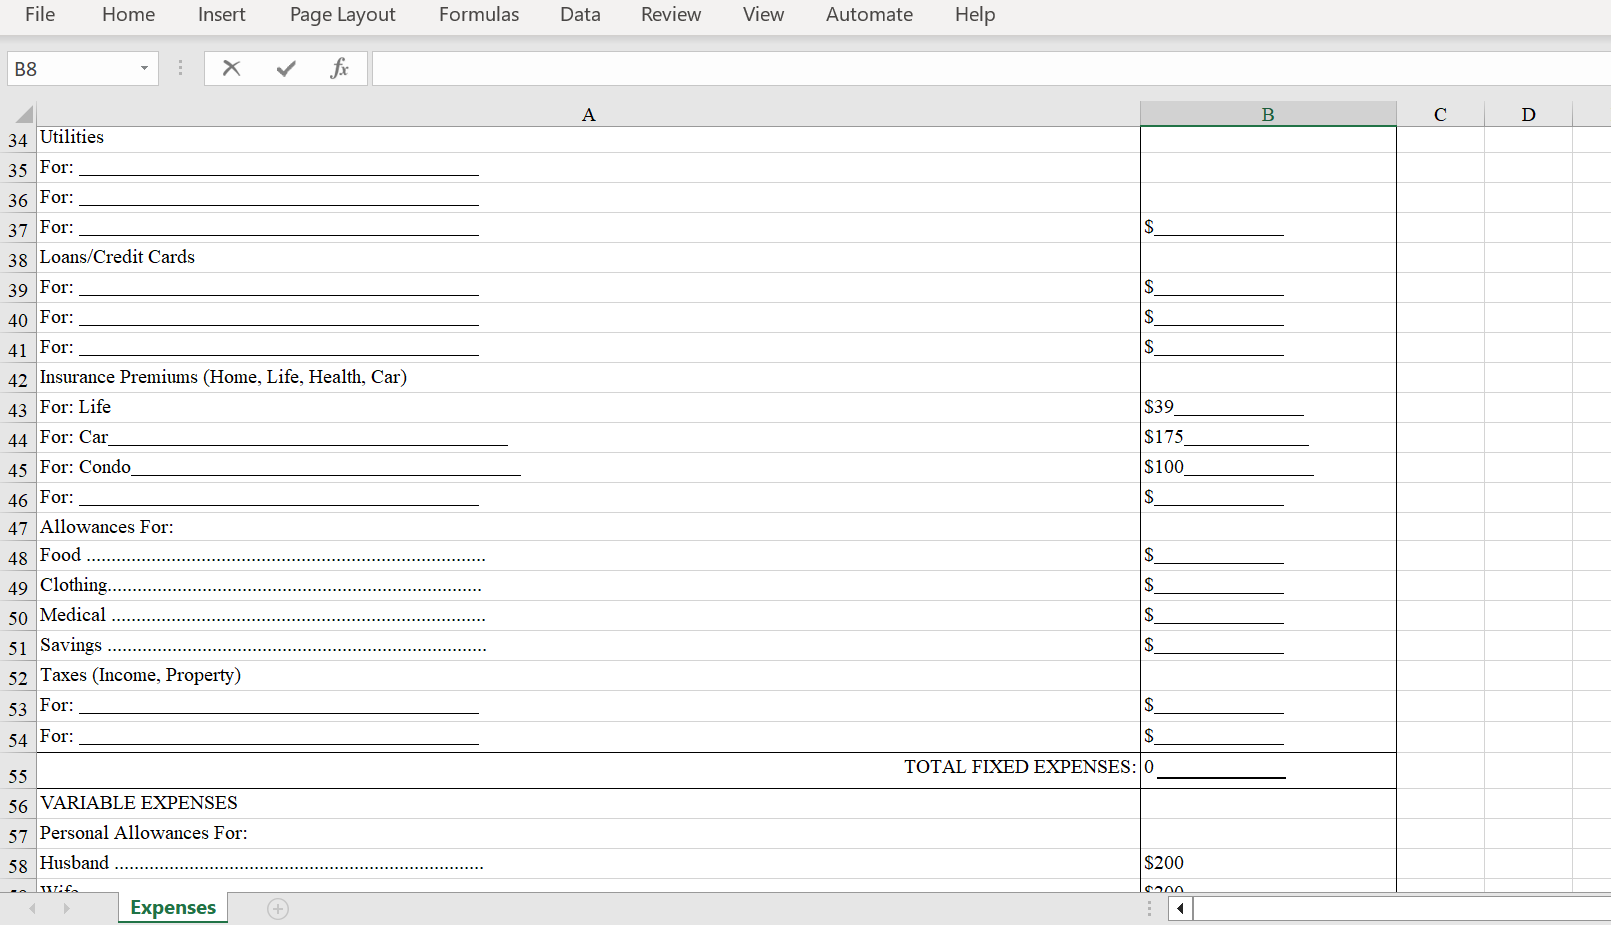Select the $100 amount cell
The image size is (1611, 925).
click(1268, 468)
